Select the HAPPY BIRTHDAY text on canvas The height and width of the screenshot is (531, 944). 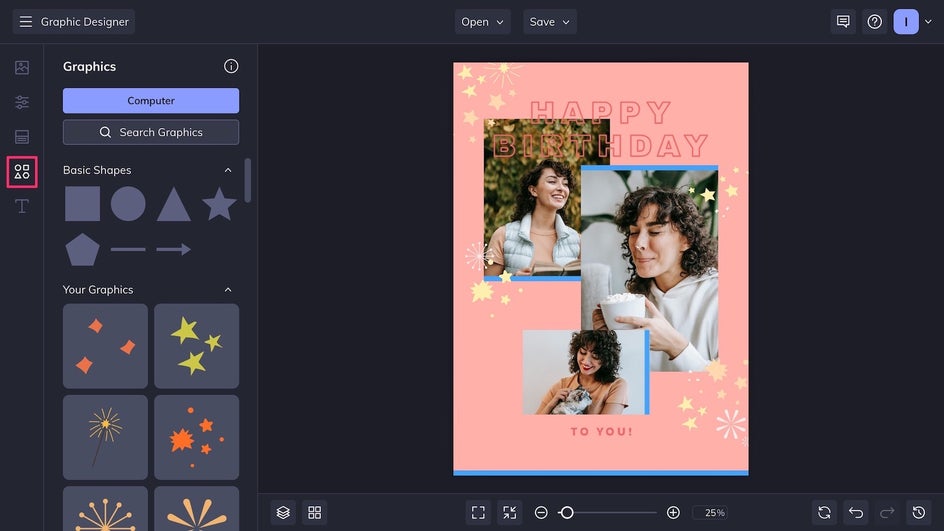coord(600,129)
